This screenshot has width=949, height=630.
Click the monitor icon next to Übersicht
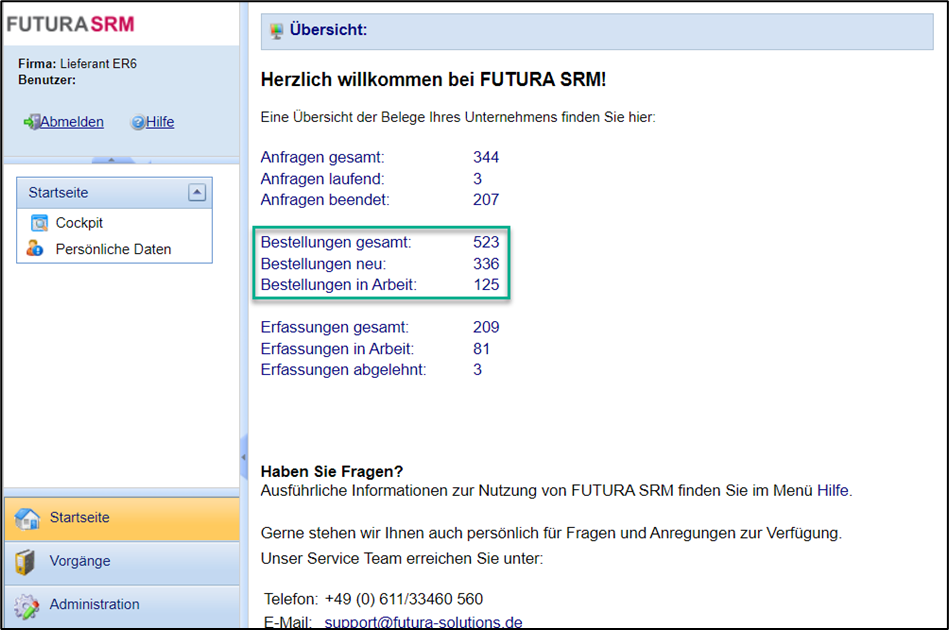[277, 30]
